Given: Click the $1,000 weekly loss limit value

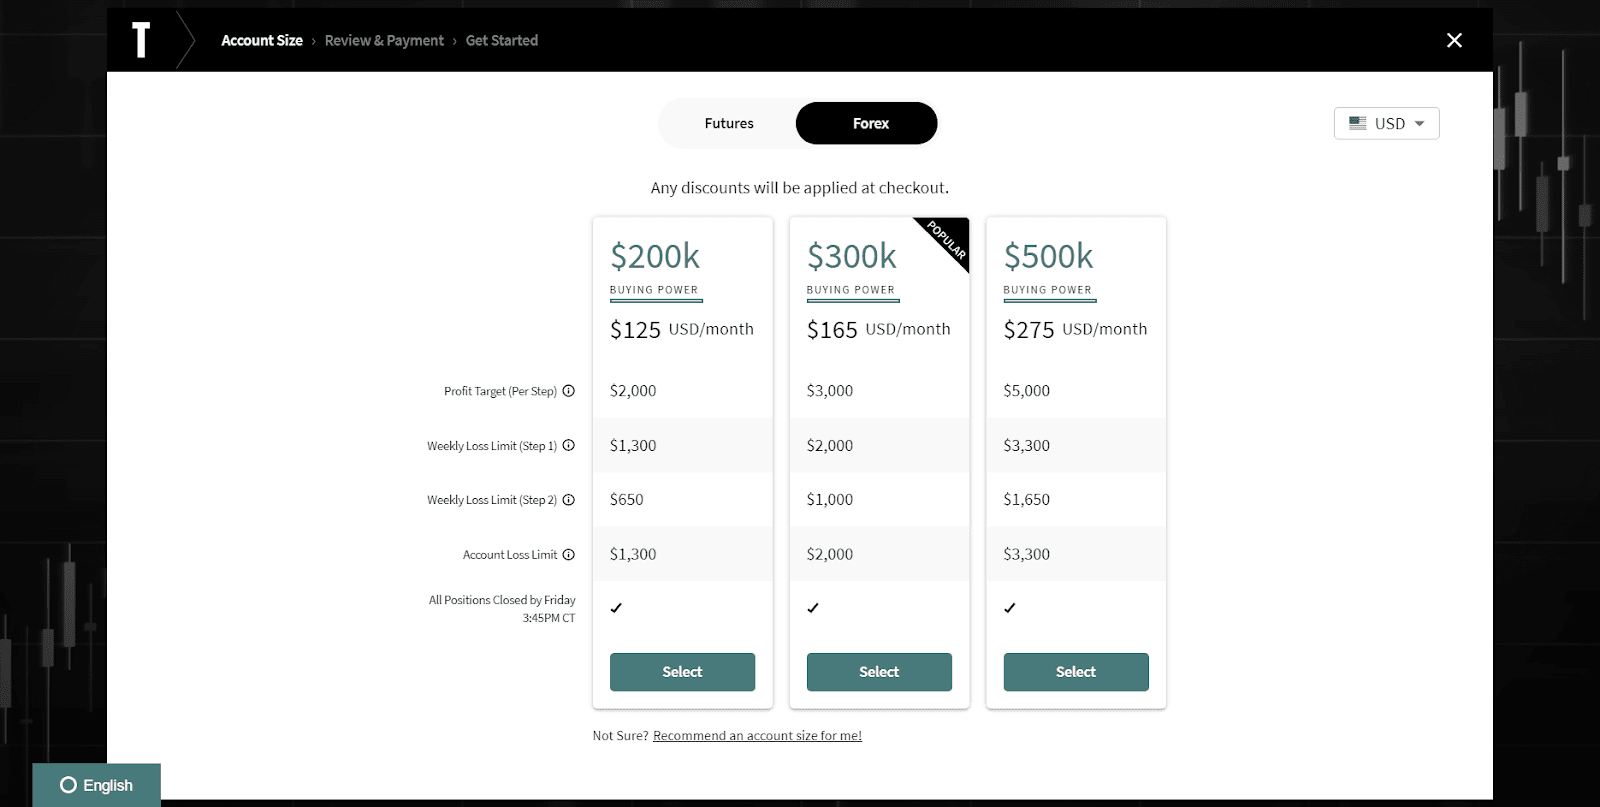Looking at the screenshot, I should pyautogui.click(x=830, y=500).
